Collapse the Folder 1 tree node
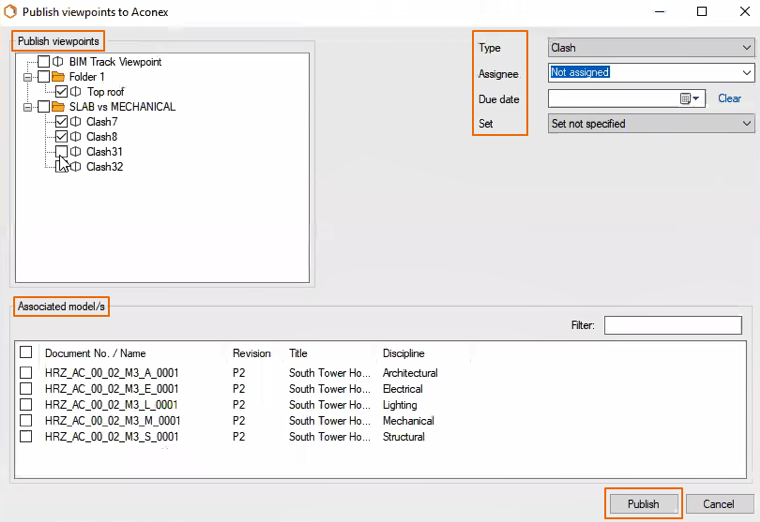Screen dimensions: 760x522 pyautogui.click(x=28, y=77)
